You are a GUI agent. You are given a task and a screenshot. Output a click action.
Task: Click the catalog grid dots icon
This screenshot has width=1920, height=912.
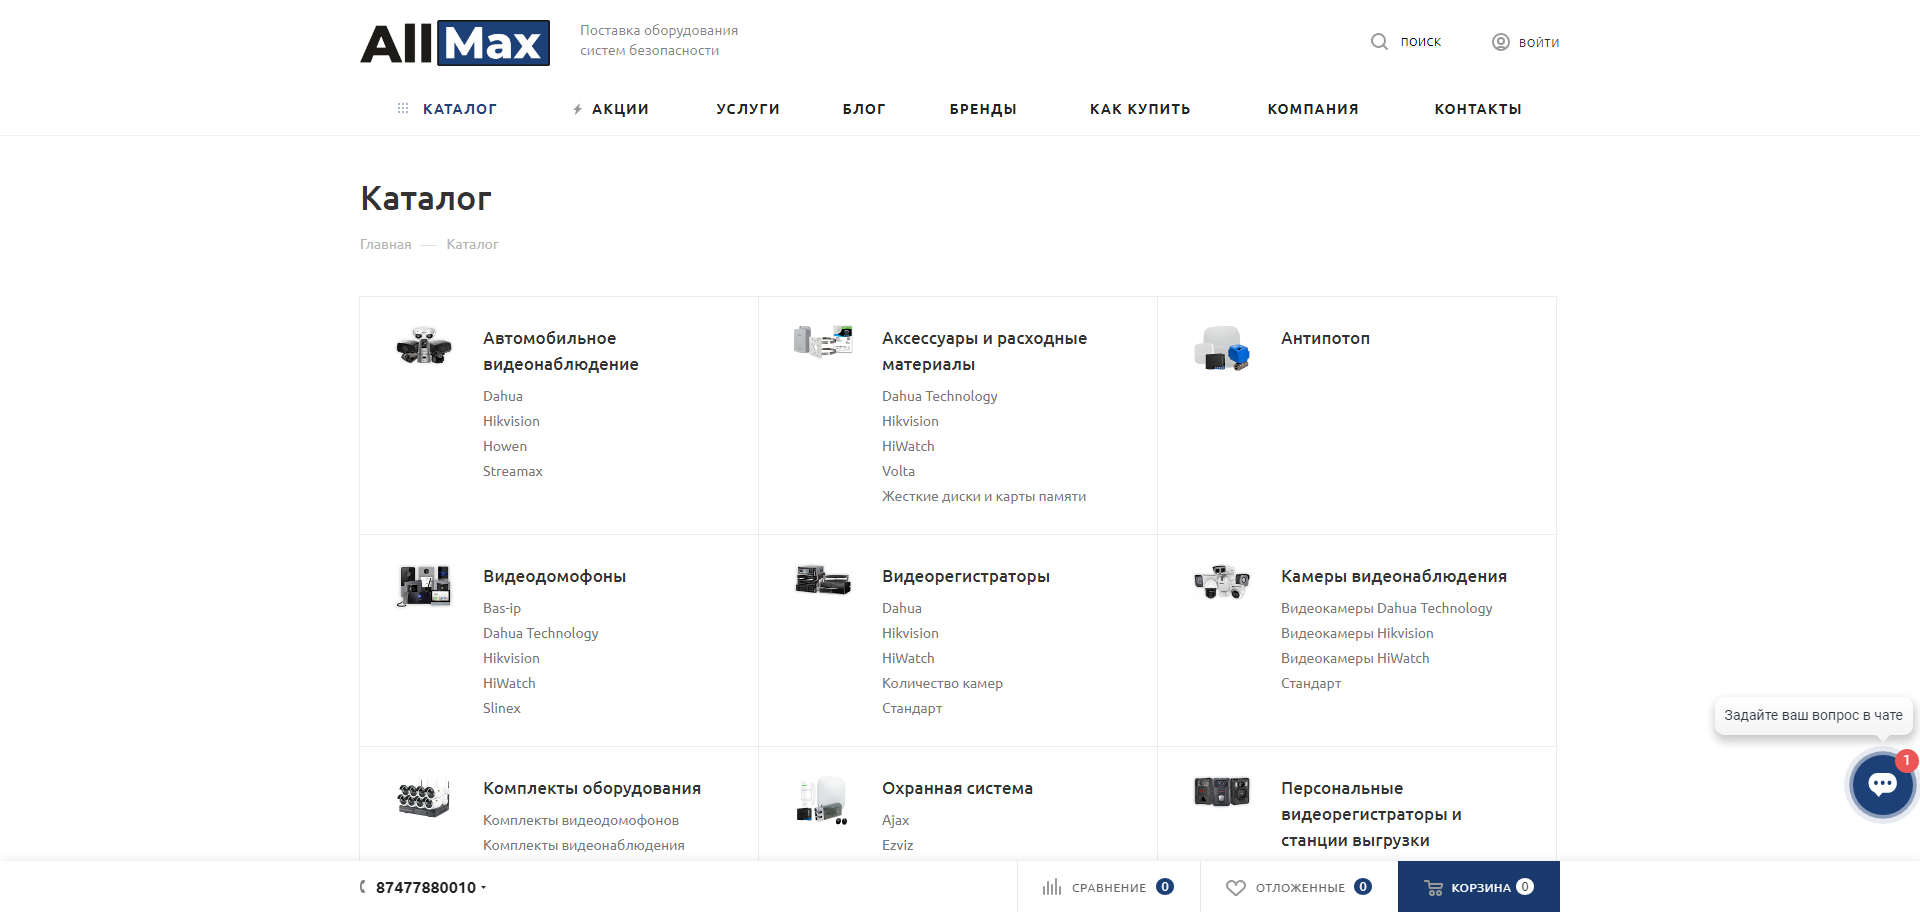pyautogui.click(x=403, y=108)
